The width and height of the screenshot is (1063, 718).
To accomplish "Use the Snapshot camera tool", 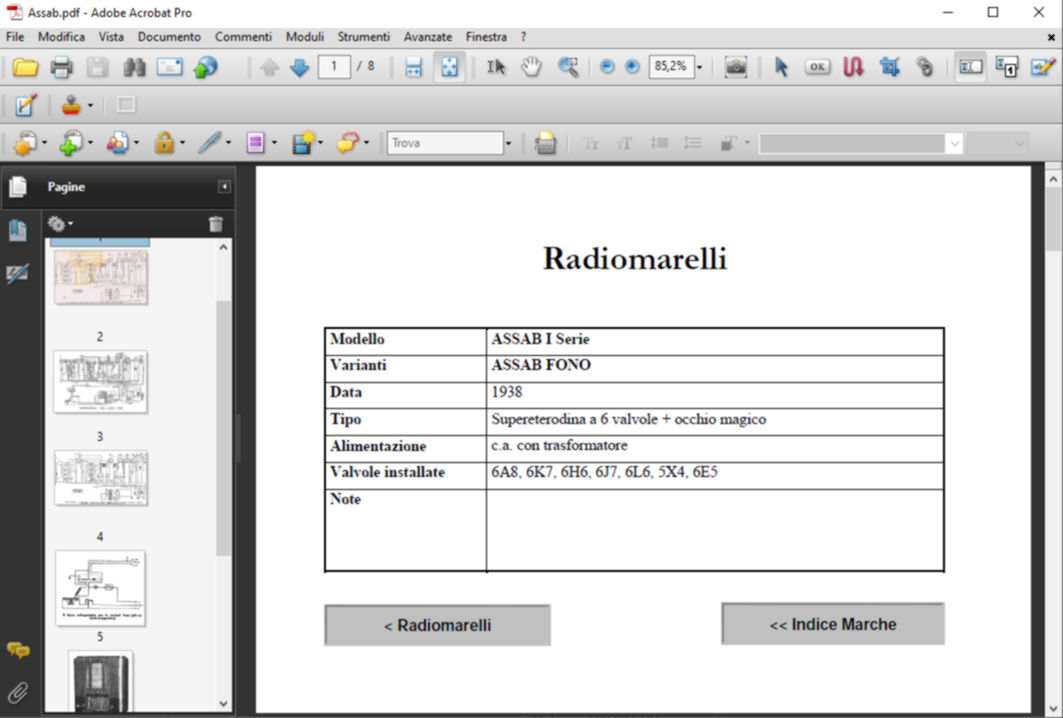I will [x=736, y=67].
